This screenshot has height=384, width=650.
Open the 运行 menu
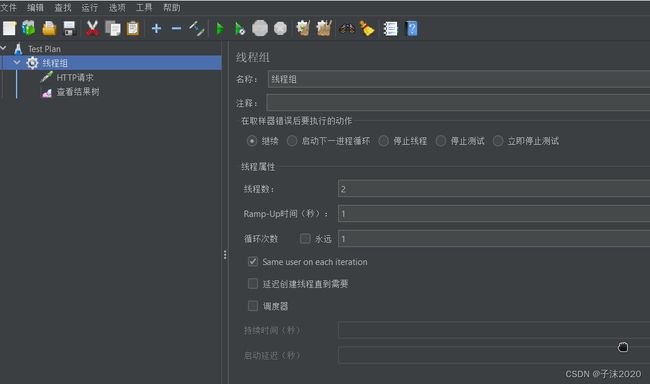click(90, 7)
